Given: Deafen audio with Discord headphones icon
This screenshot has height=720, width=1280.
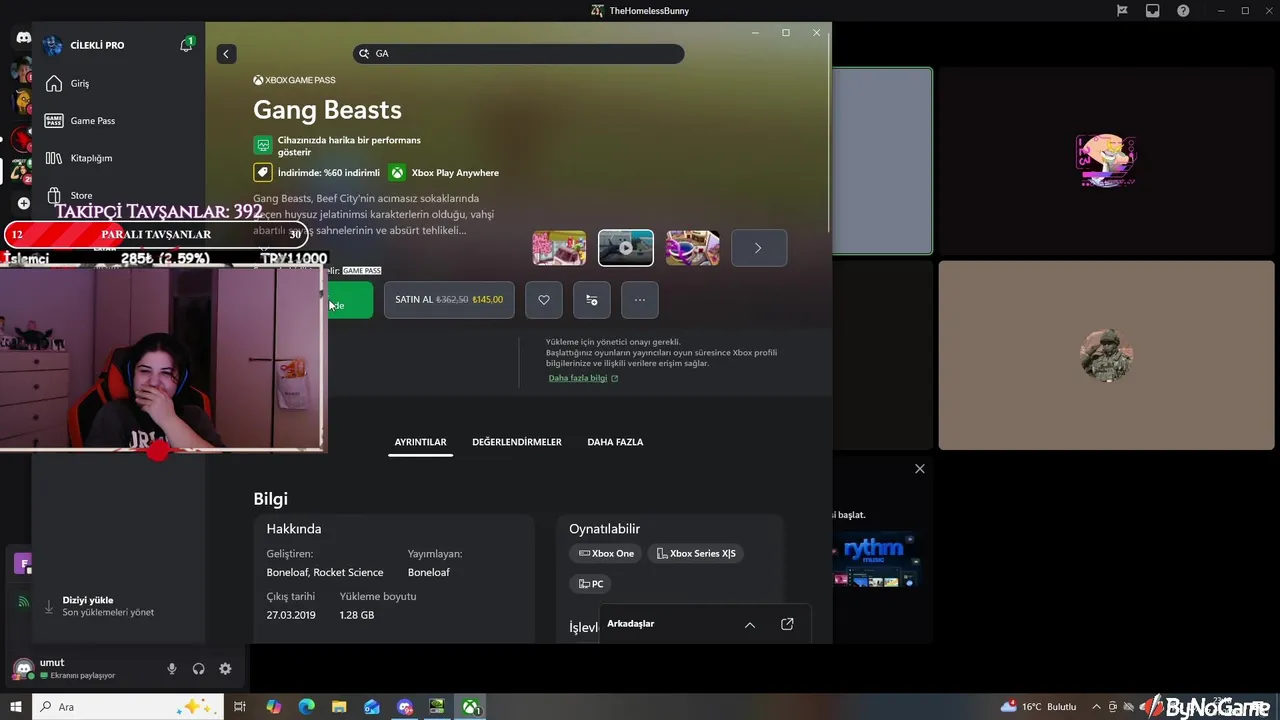Looking at the screenshot, I should 199,669.
